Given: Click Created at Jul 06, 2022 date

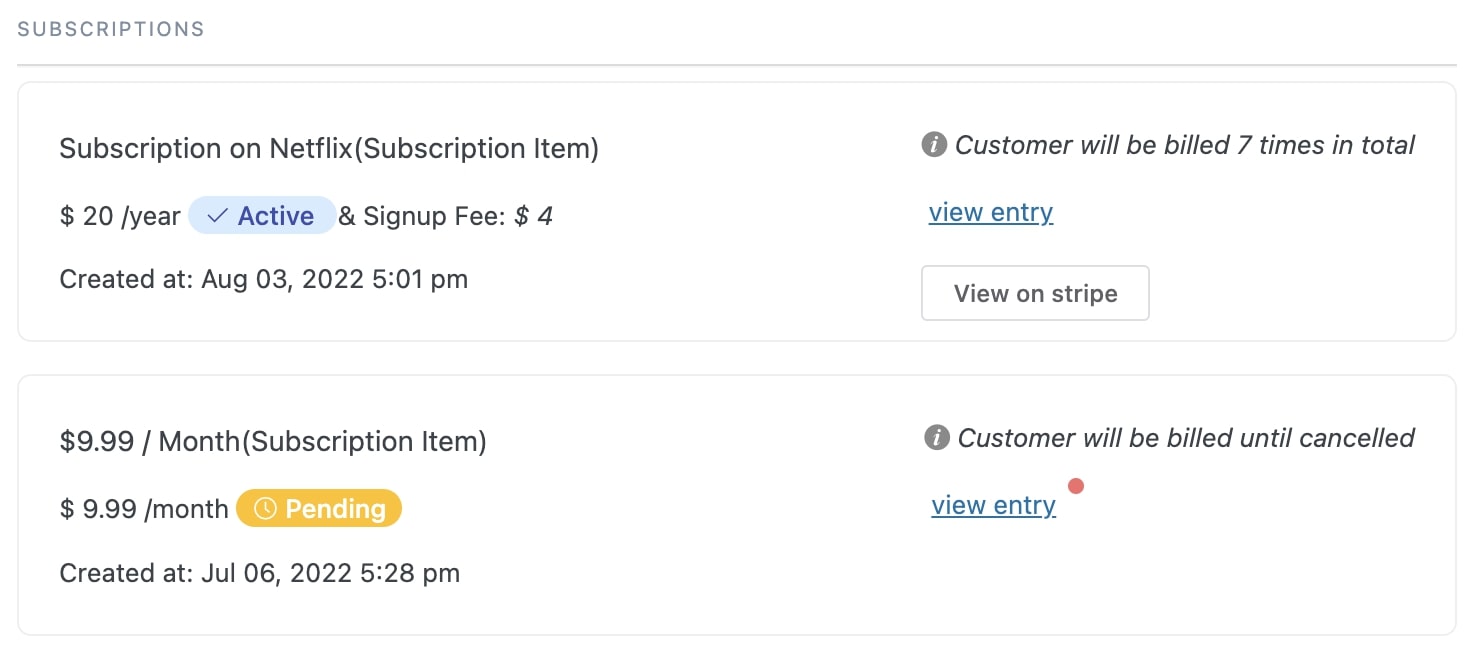Looking at the screenshot, I should click(260, 573).
